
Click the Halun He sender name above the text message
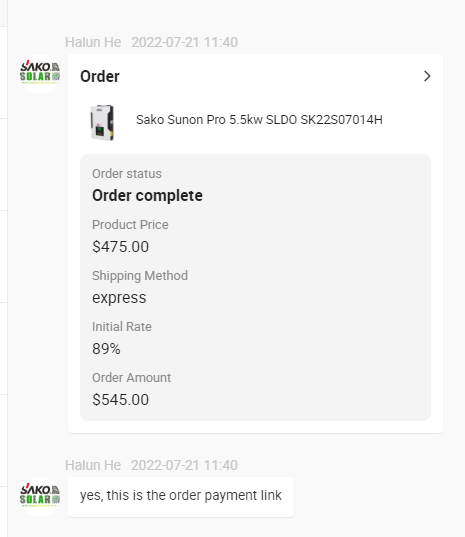(93, 465)
